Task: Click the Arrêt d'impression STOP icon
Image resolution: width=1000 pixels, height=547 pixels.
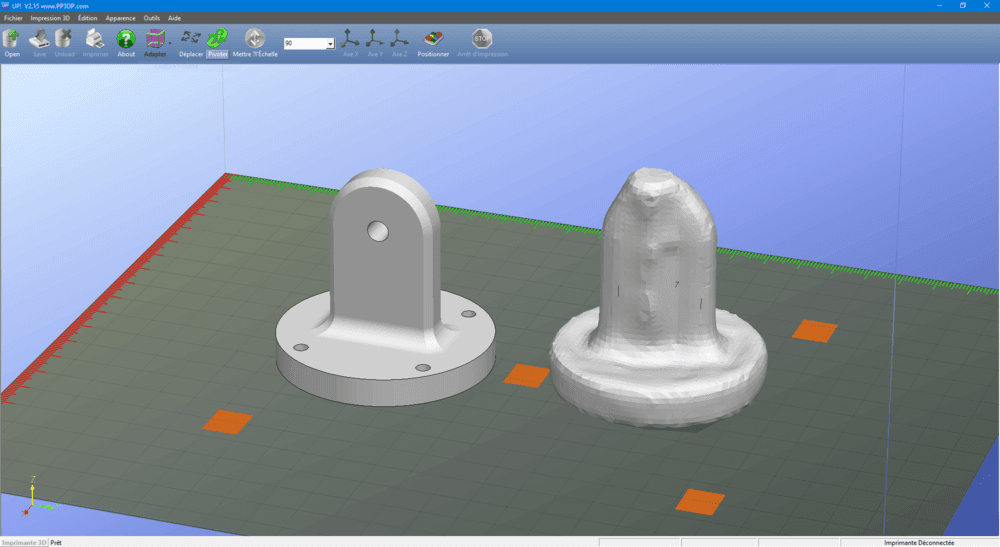Action: pyautogui.click(x=482, y=38)
